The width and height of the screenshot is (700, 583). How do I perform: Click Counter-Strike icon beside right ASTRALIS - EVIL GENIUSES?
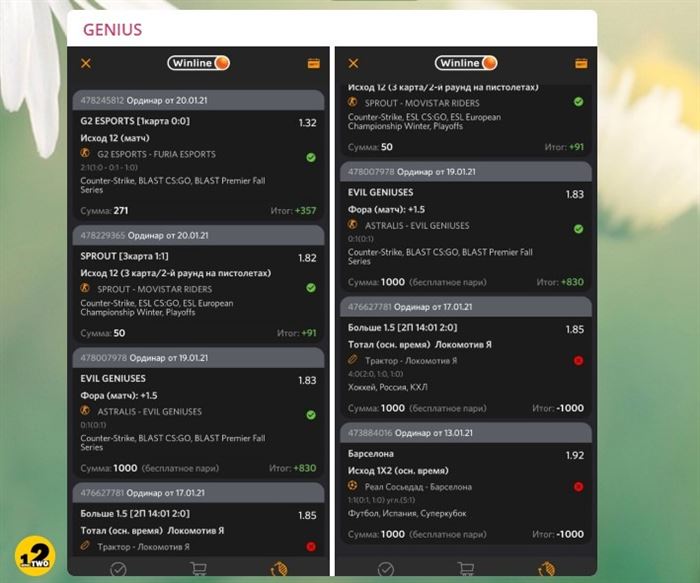point(353,225)
